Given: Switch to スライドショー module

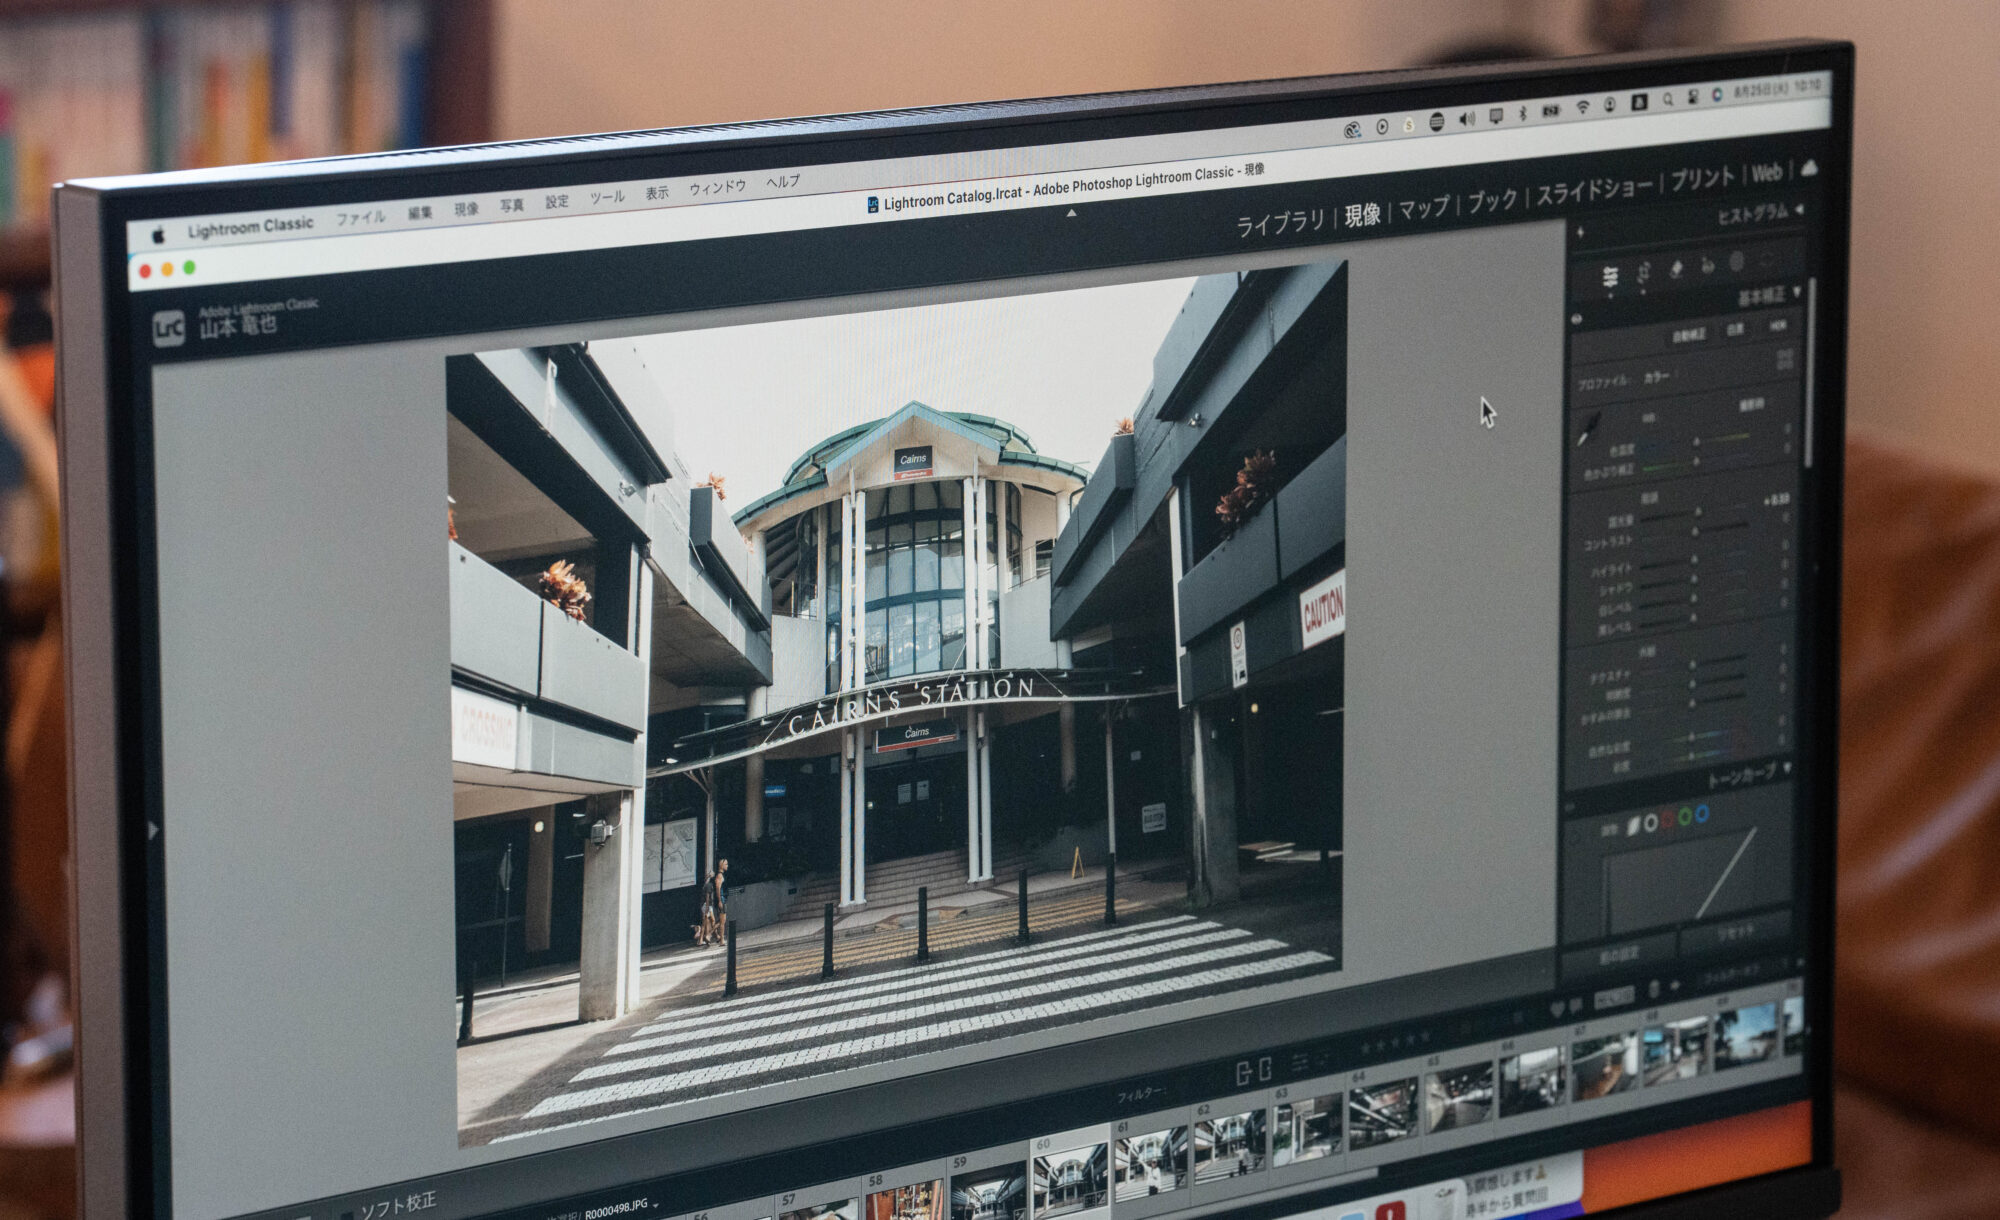Looking at the screenshot, I should [x=1594, y=190].
